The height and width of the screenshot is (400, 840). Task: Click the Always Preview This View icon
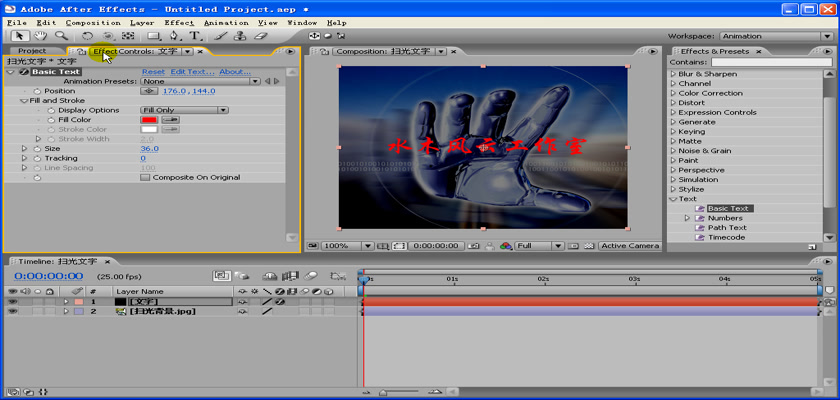(312, 246)
